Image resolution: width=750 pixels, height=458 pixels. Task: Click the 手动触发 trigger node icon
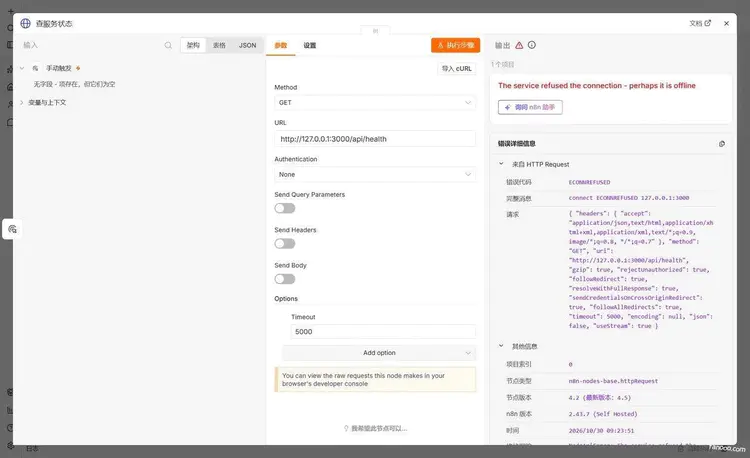(35, 68)
